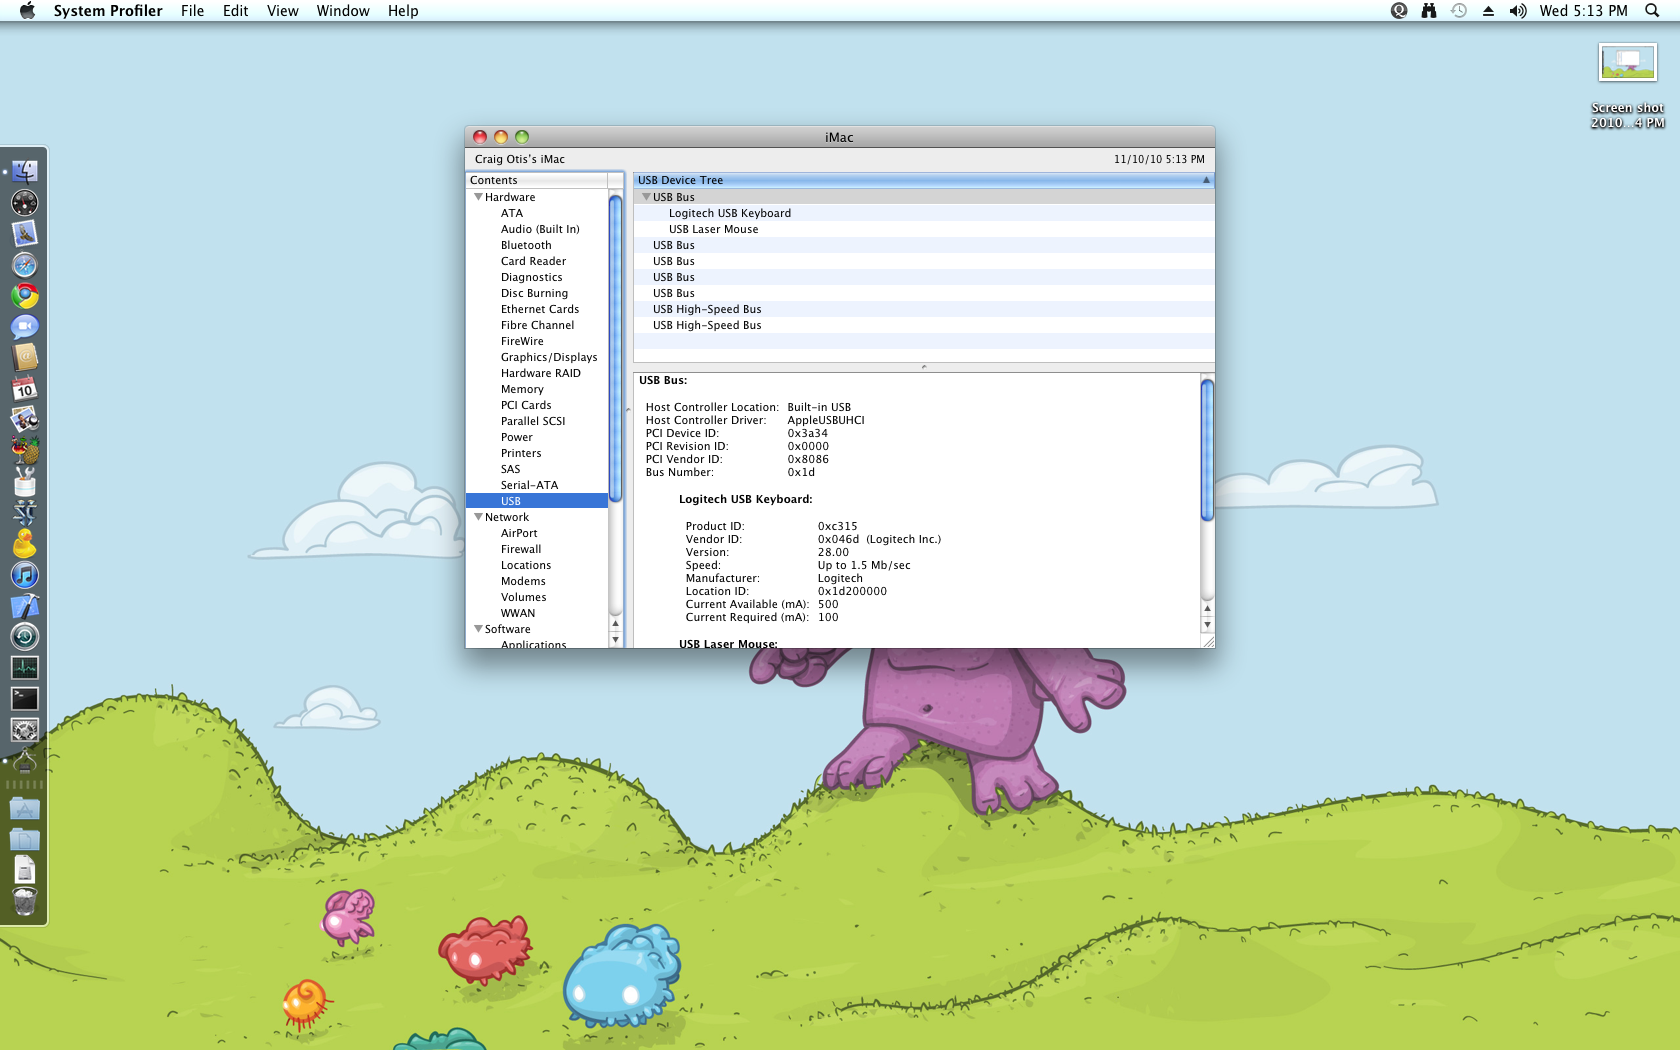Screen dimensions: 1680x1050
Task: Open the Apple menu
Action: coord(27,11)
